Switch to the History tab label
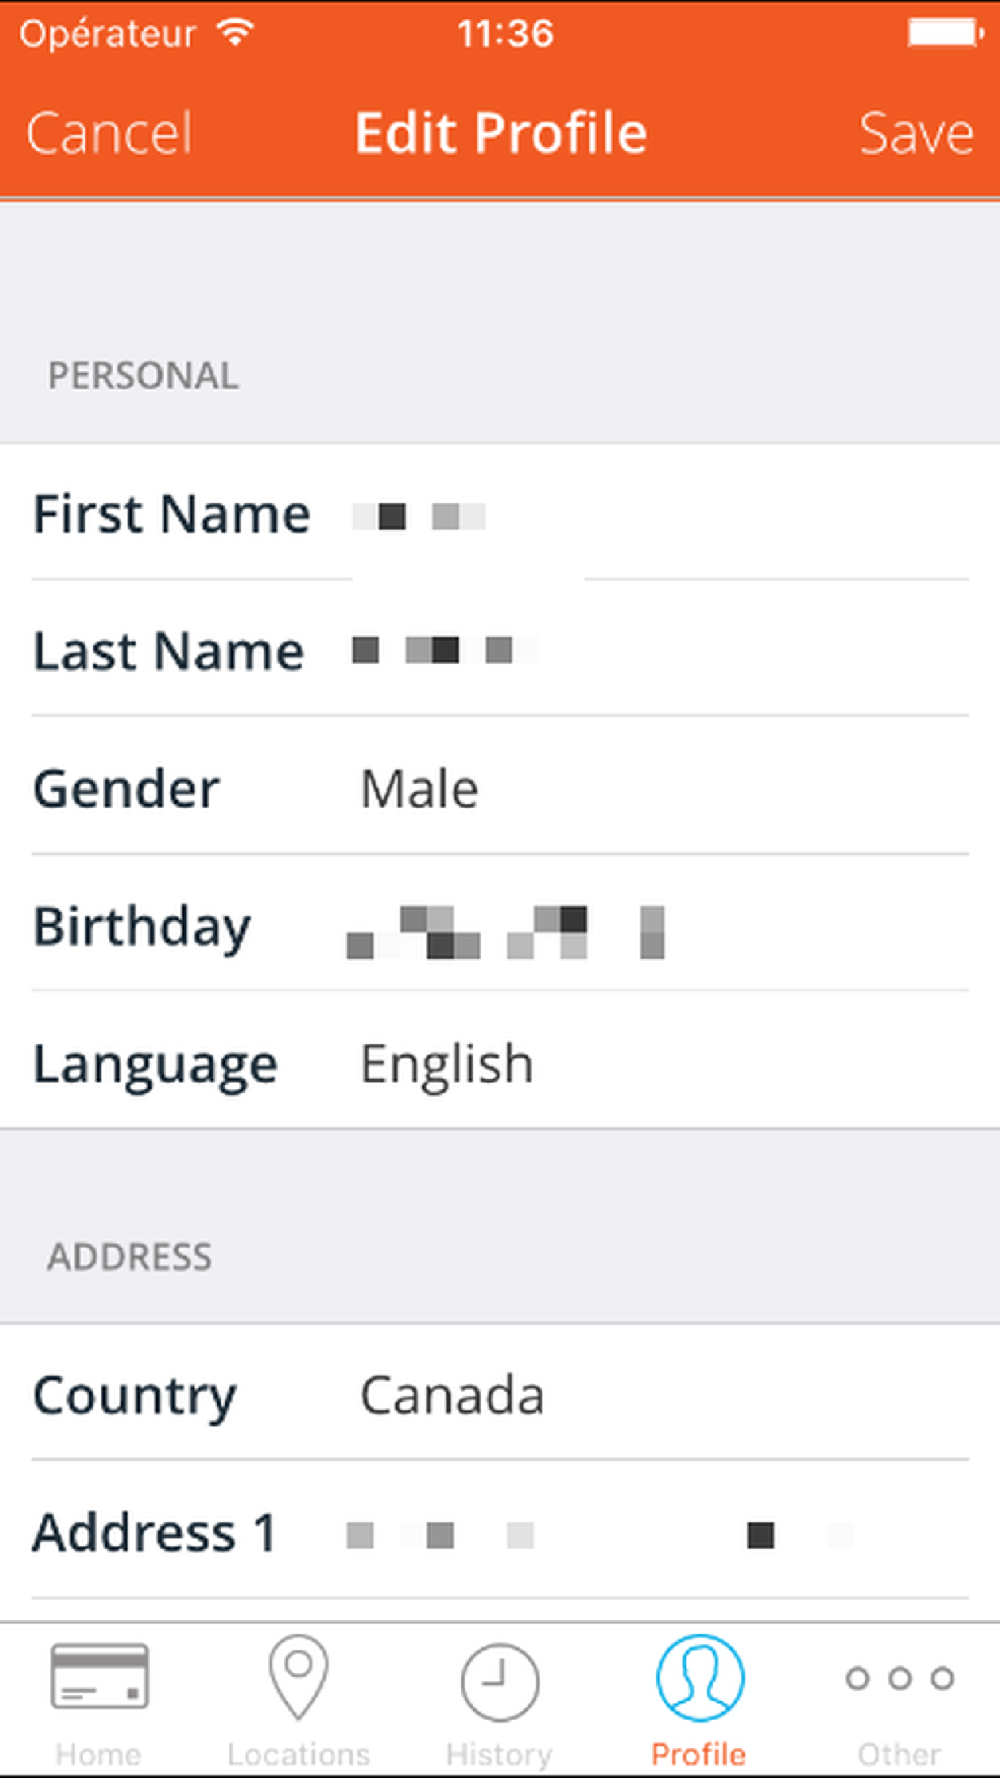The height and width of the screenshot is (1778, 1000). coord(499,1754)
